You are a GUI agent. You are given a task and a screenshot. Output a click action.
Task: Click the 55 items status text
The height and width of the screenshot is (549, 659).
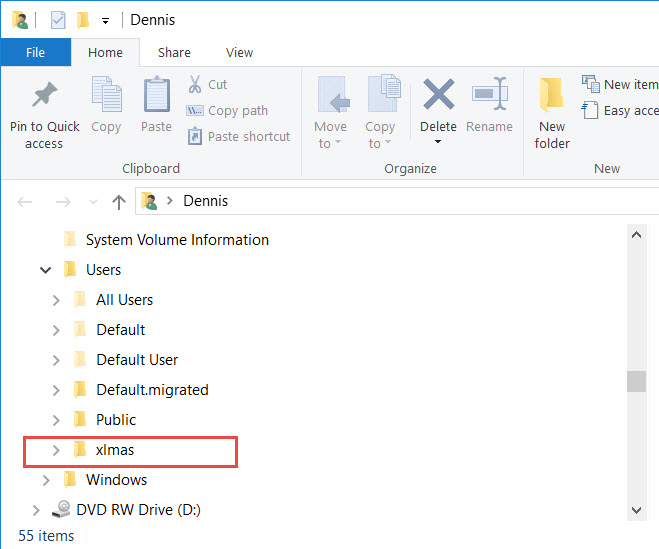tap(46, 536)
